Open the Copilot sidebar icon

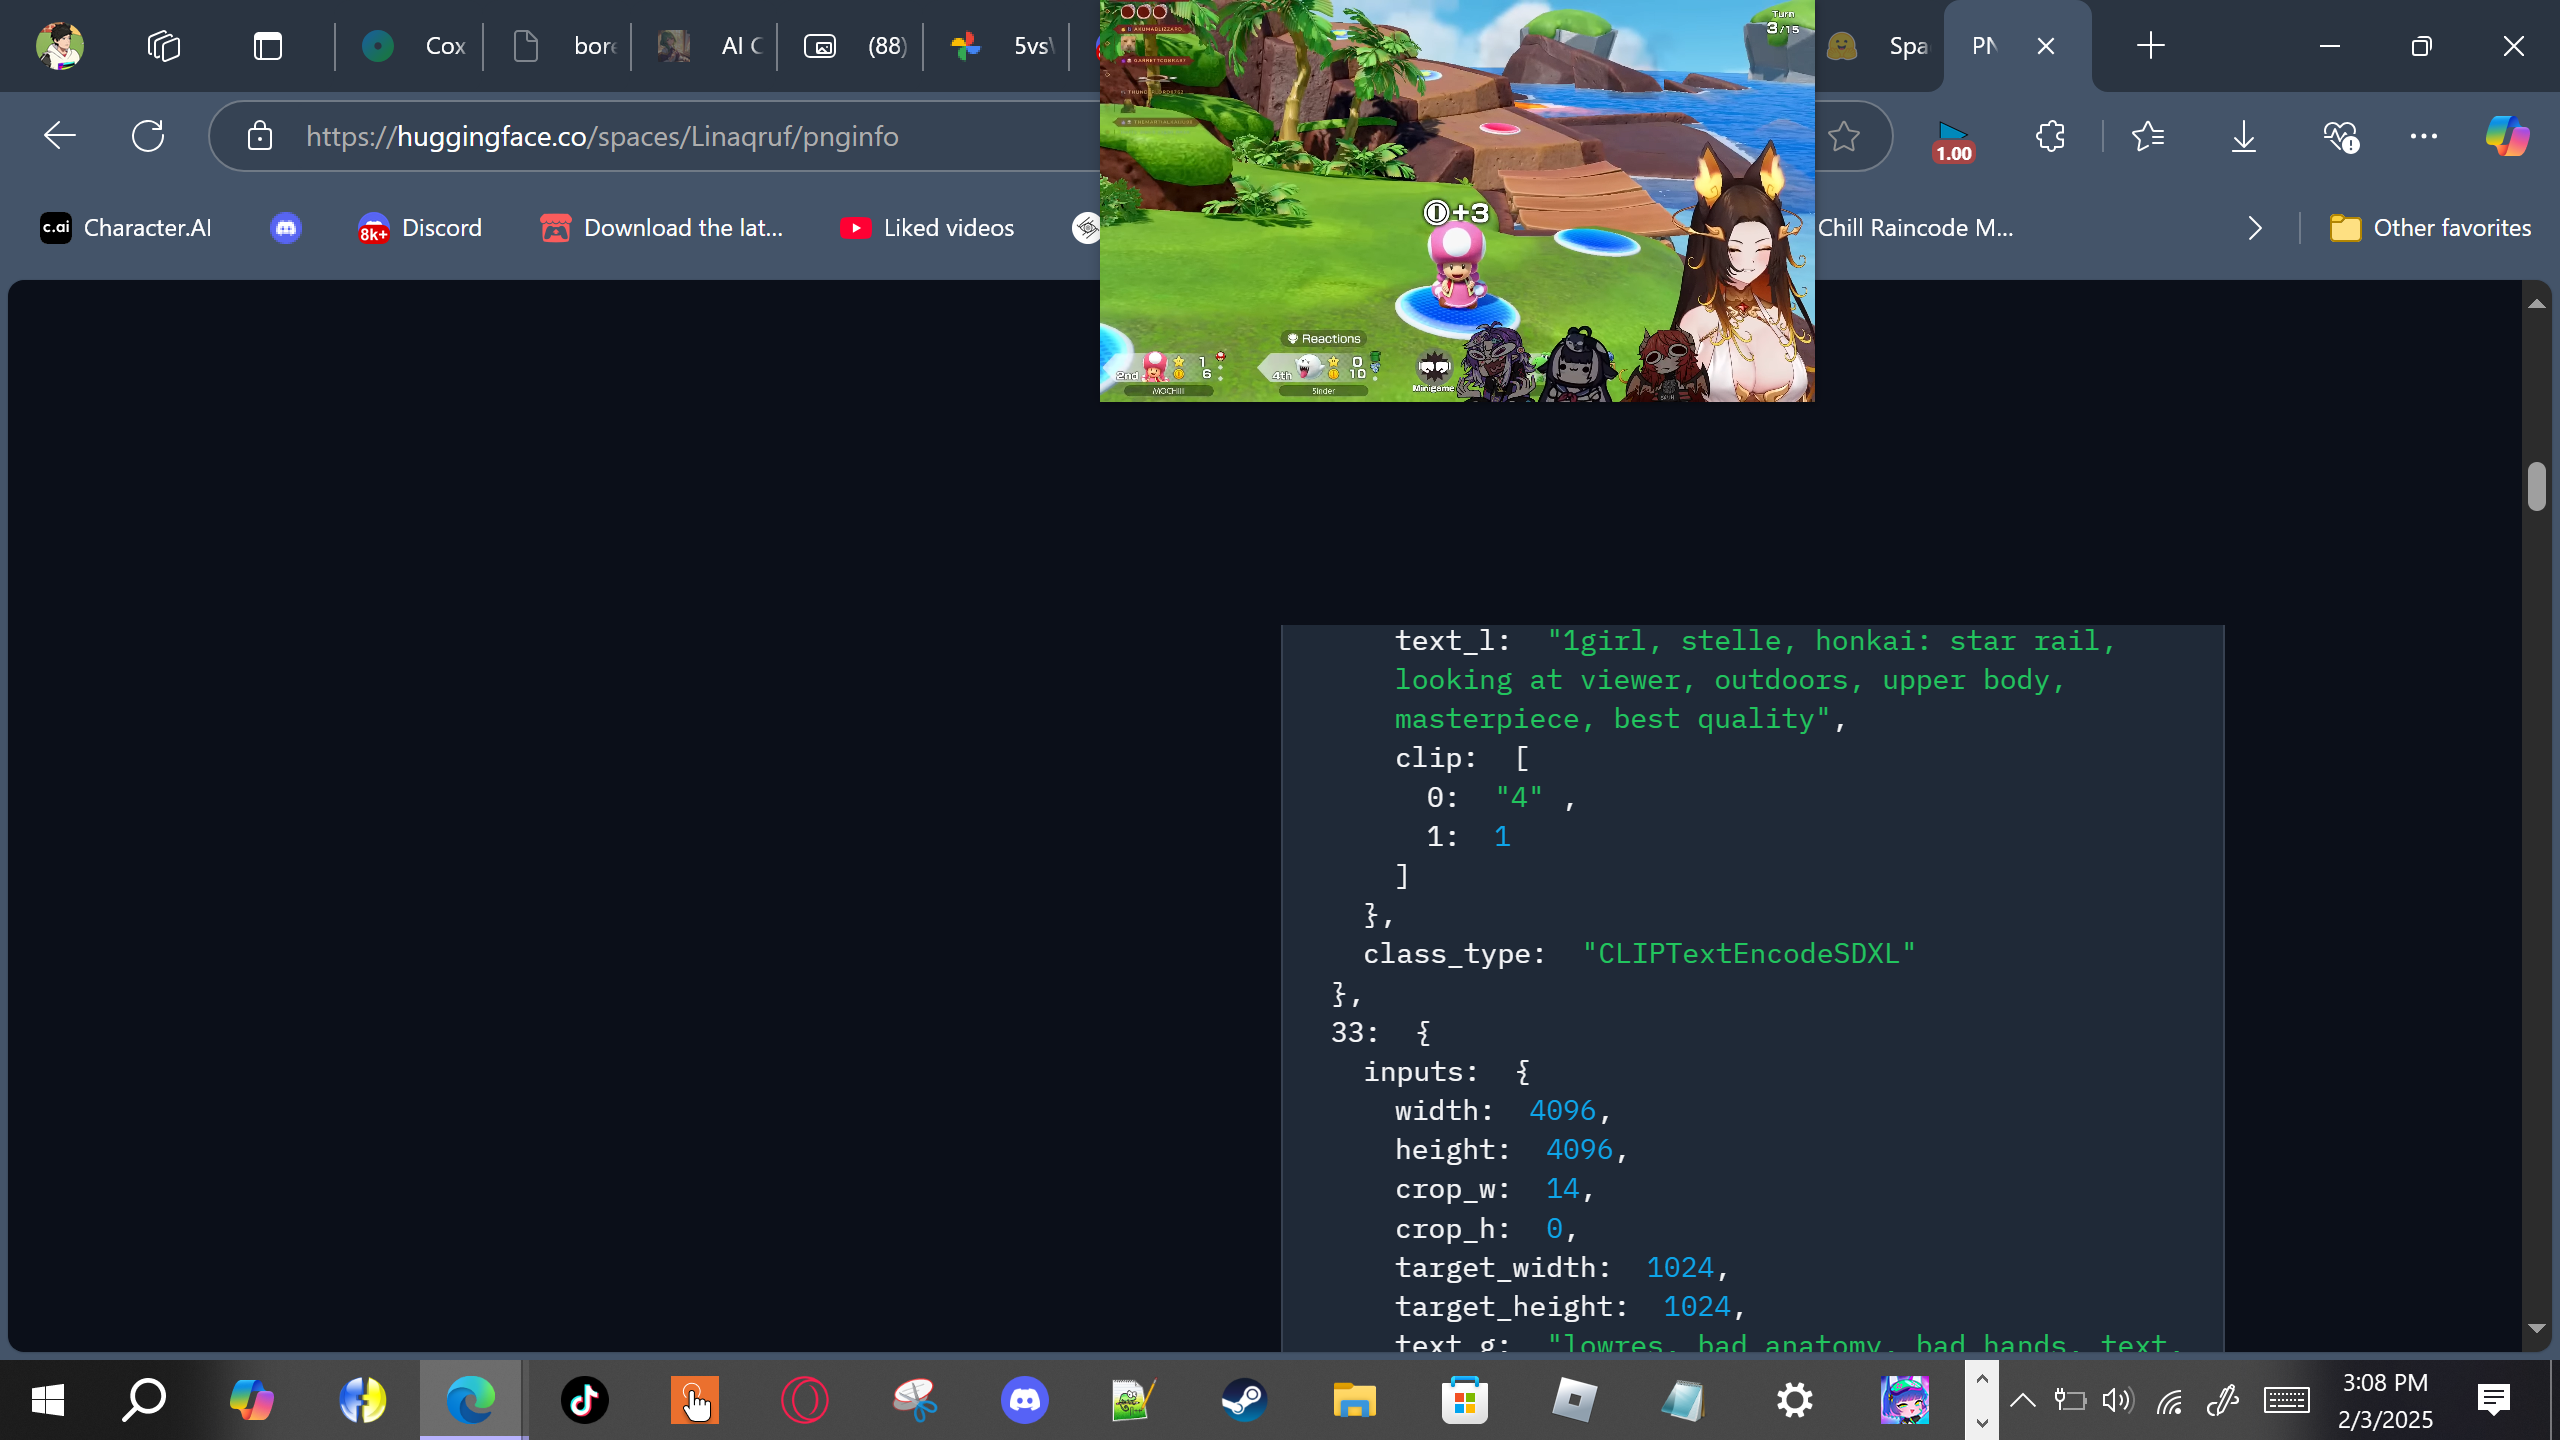pyautogui.click(x=2508, y=136)
